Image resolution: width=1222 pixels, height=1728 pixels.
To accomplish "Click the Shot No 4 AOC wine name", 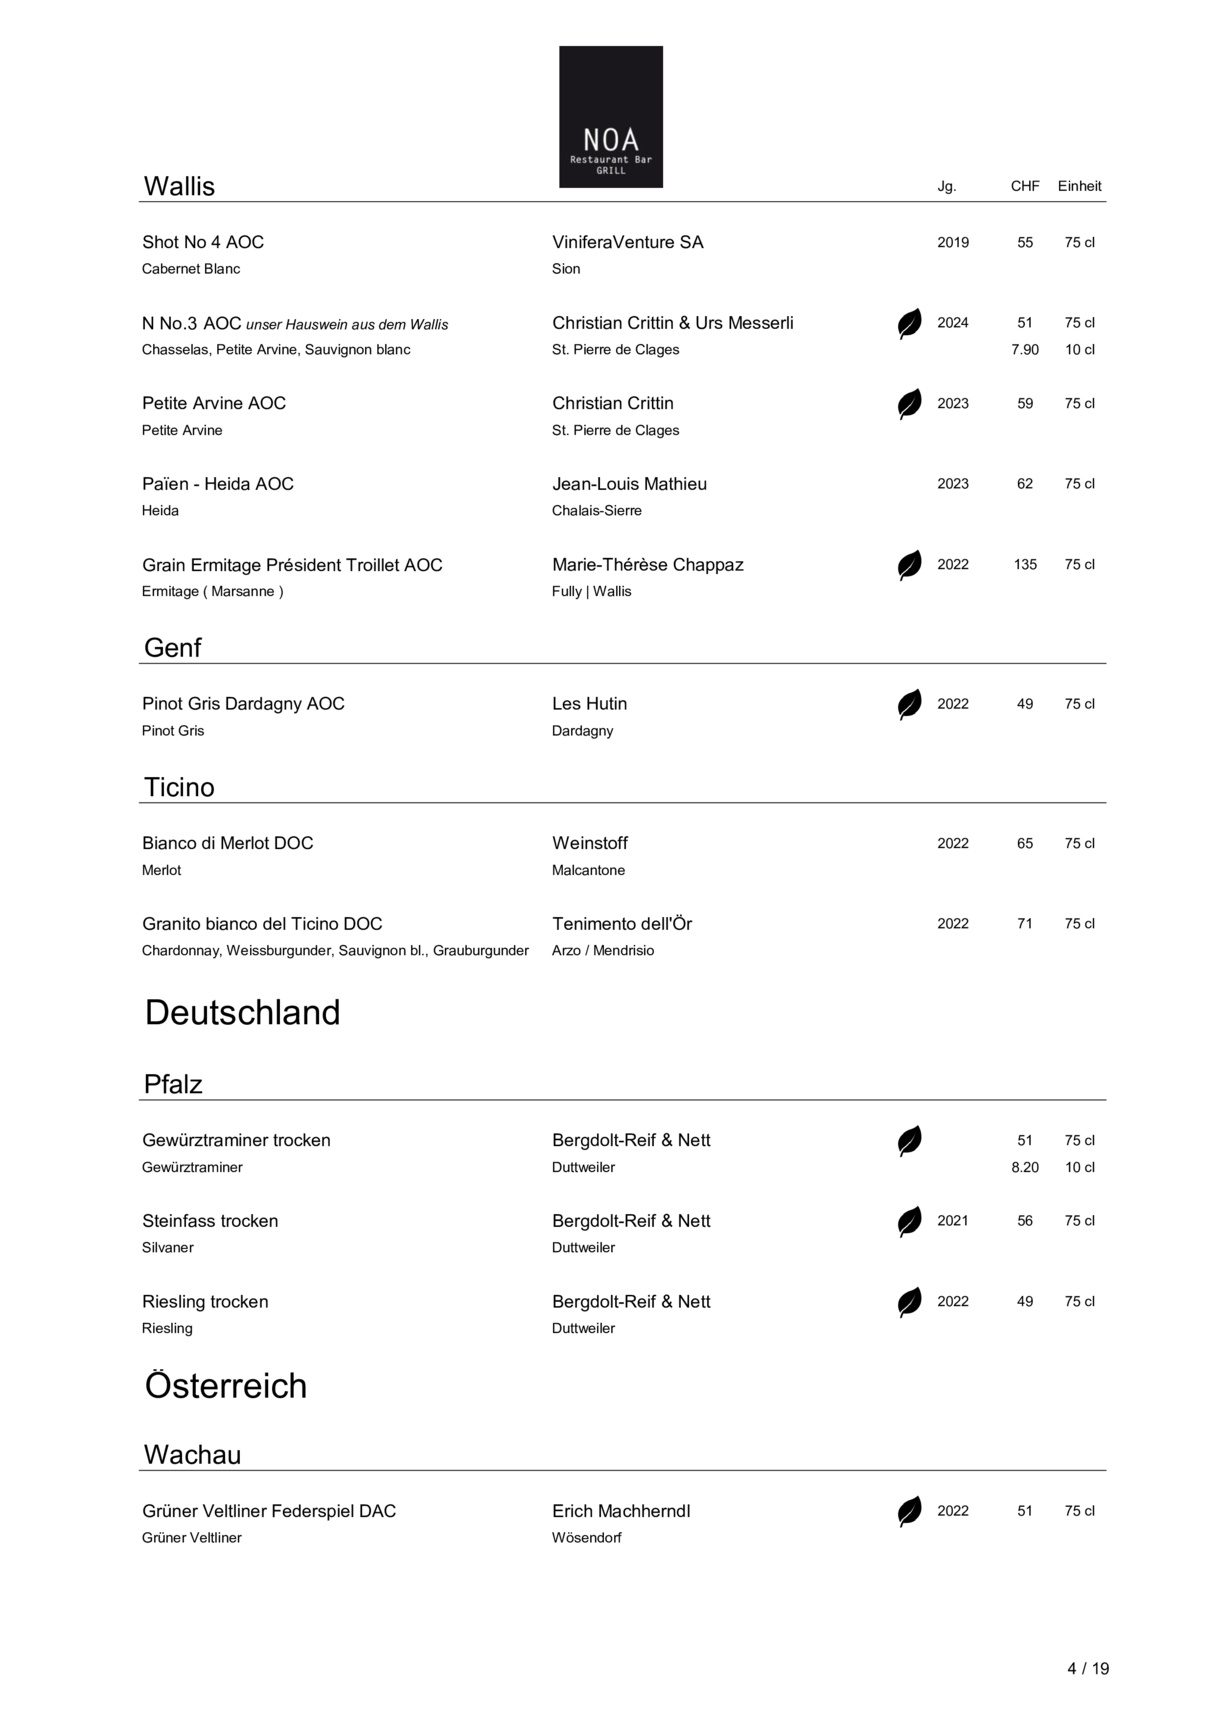I will point(203,242).
